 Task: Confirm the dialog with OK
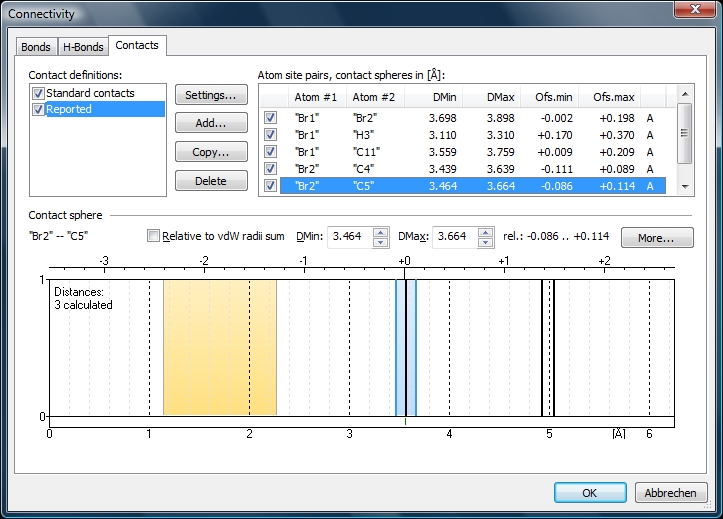[590, 493]
